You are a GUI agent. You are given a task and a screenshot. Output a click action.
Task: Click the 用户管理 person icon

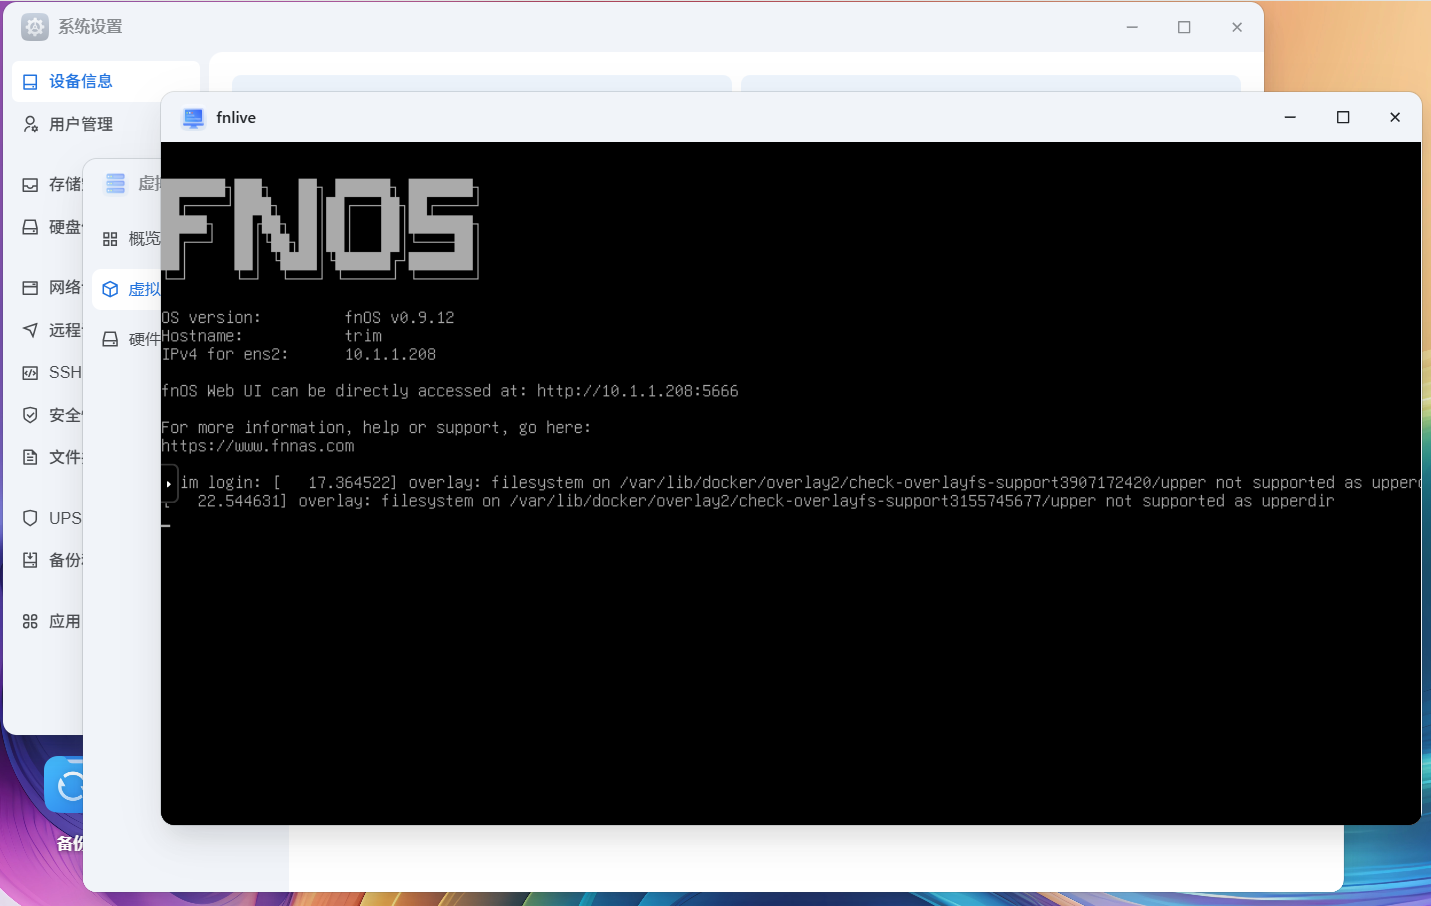click(30, 124)
